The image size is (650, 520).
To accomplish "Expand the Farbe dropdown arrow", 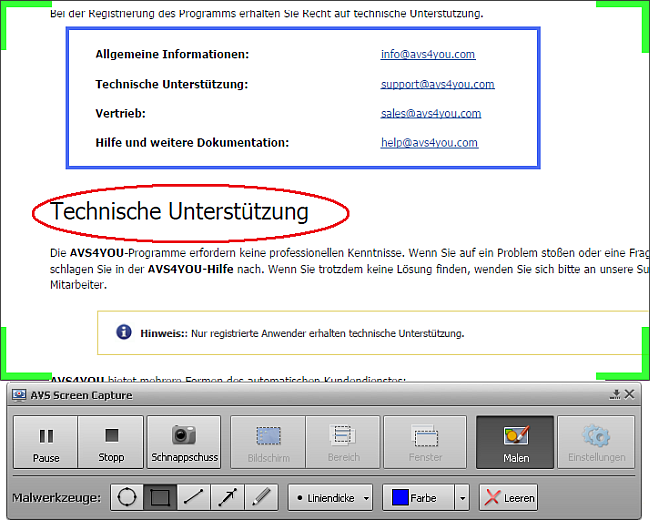I will 462,497.
